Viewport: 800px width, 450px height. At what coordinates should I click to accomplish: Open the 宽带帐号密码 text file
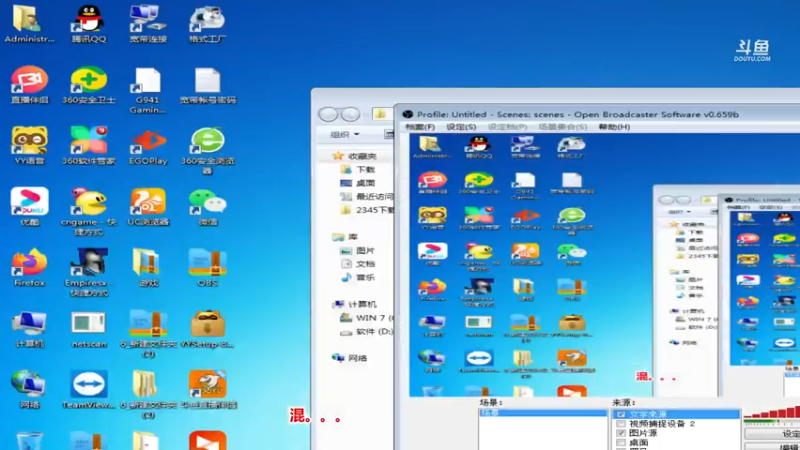pos(207,85)
